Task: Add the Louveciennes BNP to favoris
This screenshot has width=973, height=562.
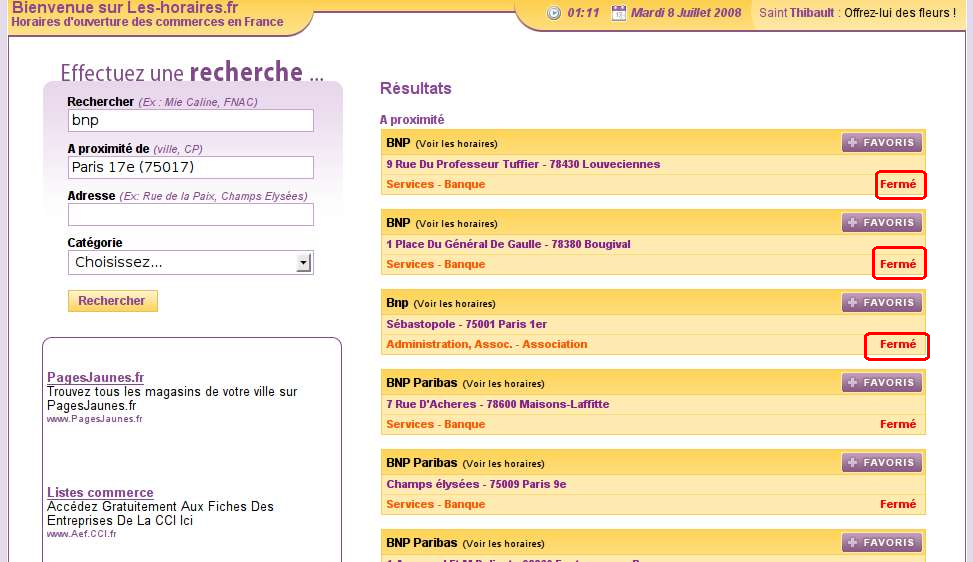Action: 882,143
